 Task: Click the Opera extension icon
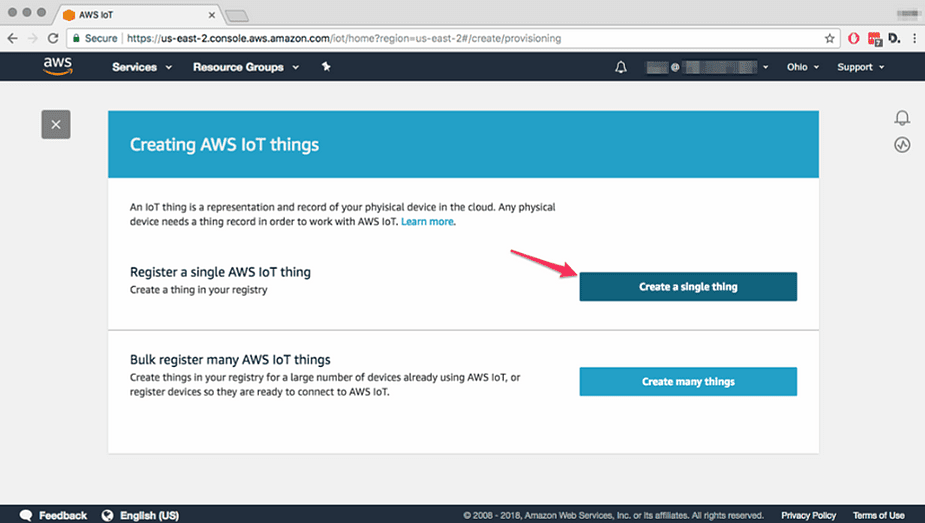tap(854, 38)
